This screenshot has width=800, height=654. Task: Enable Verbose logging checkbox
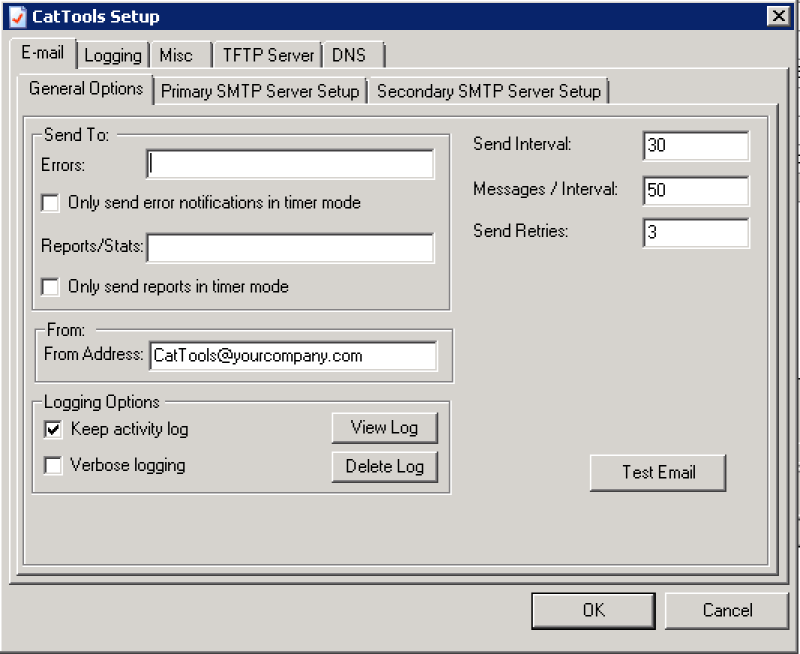(x=53, y=465)
